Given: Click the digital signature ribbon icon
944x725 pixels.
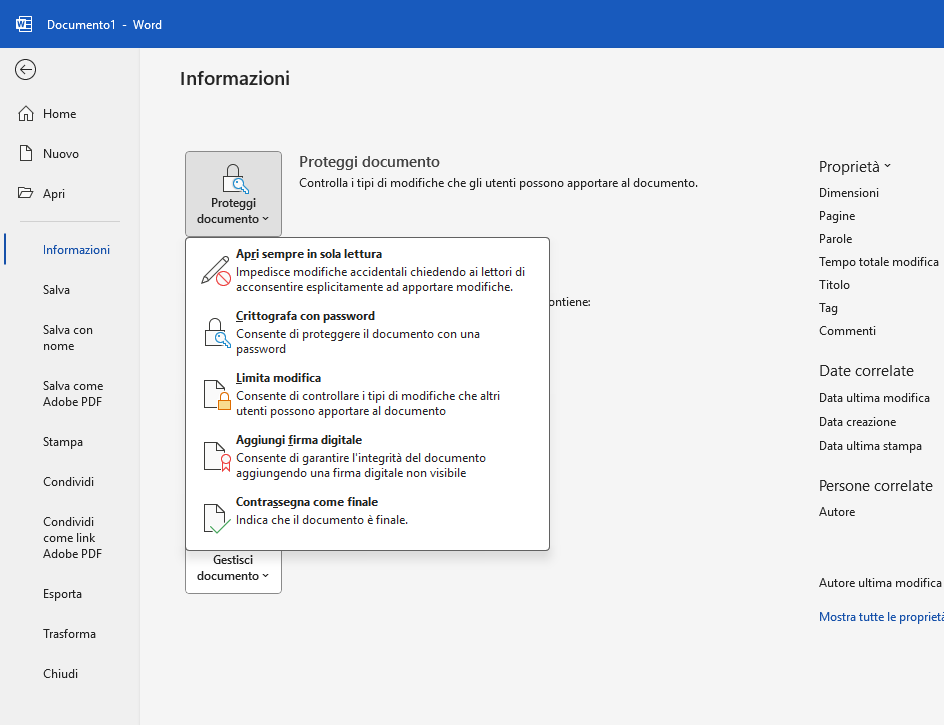Looking at the screenshot, I should 215,457.
